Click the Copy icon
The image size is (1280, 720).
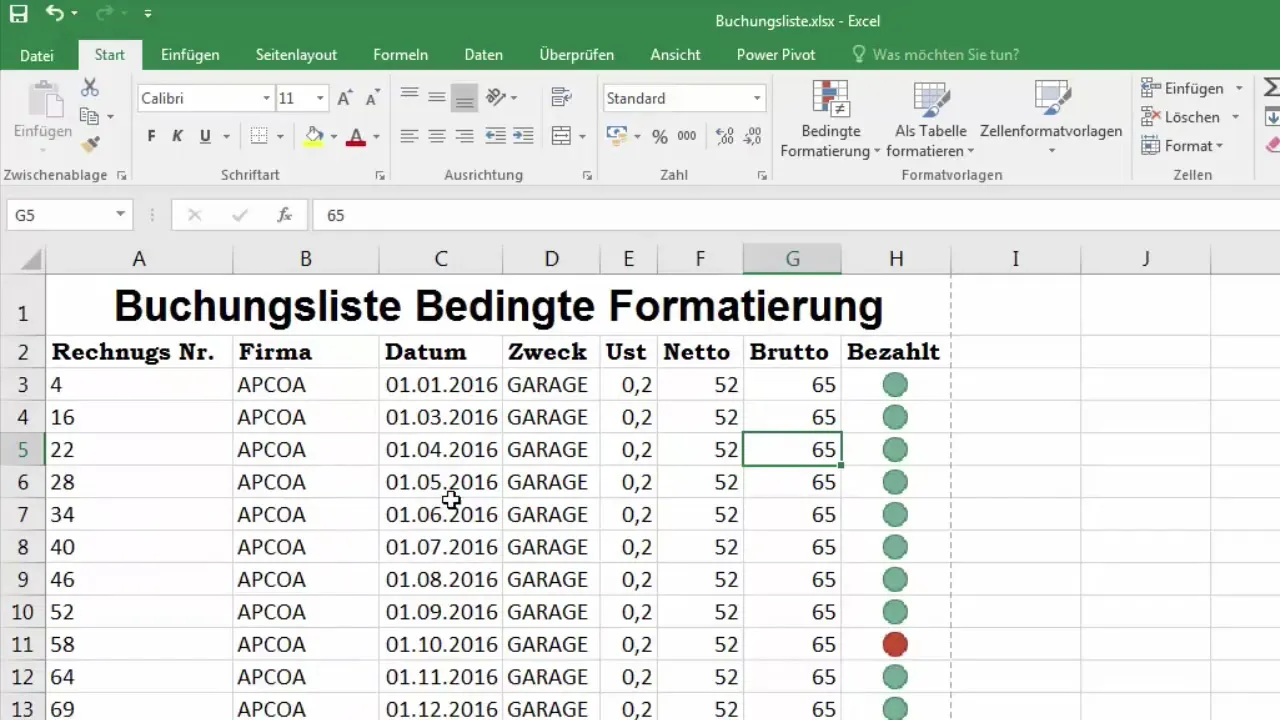pyautogui.click(x=90, y=116)
